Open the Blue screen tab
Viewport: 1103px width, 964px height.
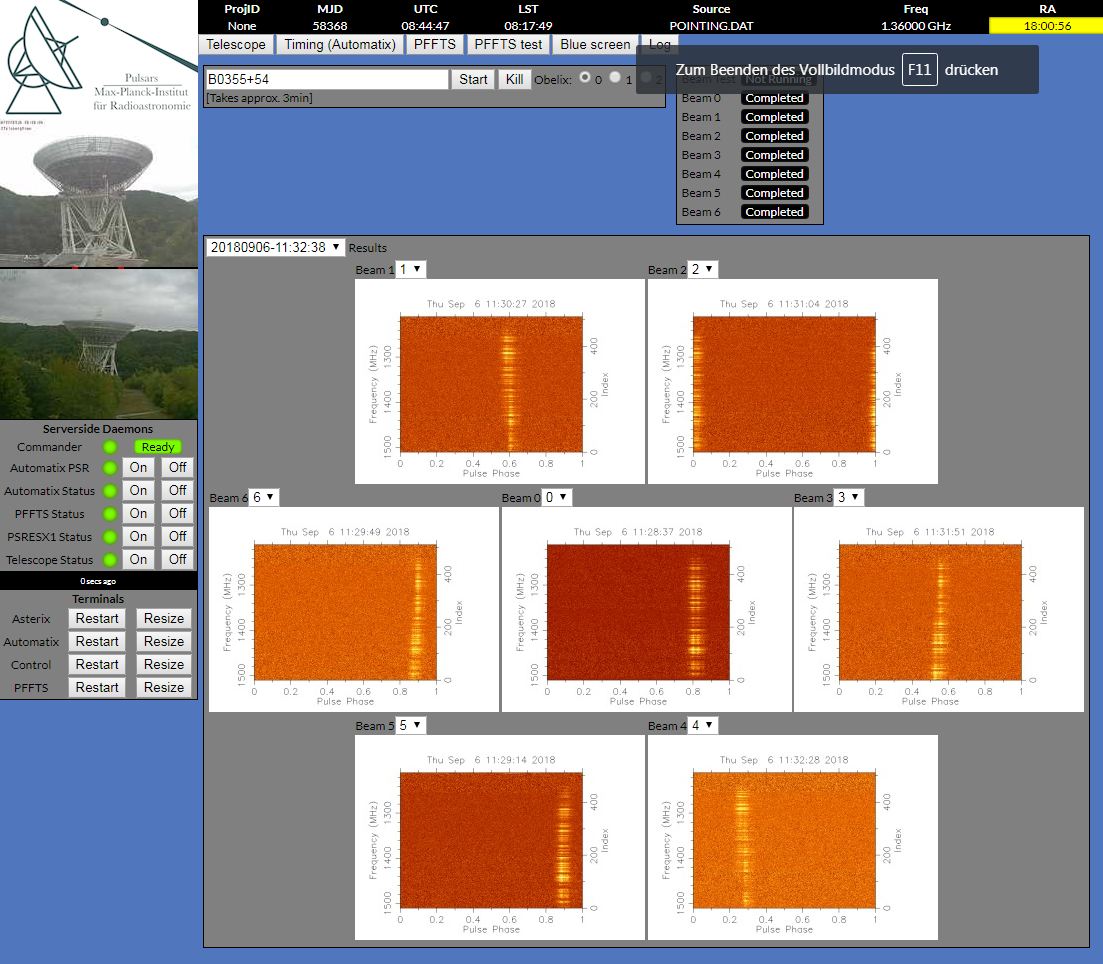pyautogui.click(x=595, y=44)
